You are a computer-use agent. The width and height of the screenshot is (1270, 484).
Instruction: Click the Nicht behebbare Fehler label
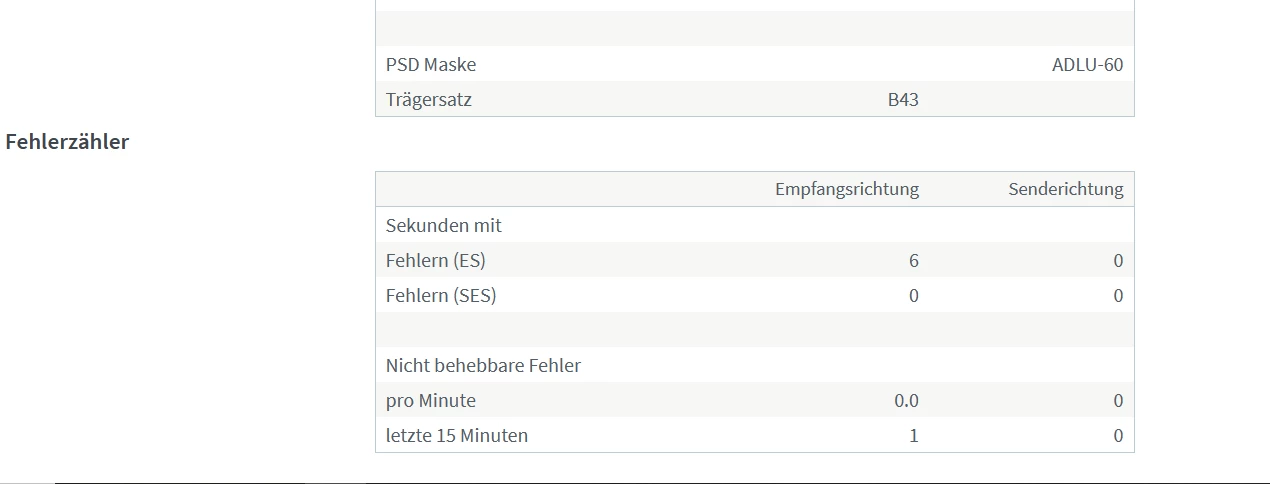483,366
